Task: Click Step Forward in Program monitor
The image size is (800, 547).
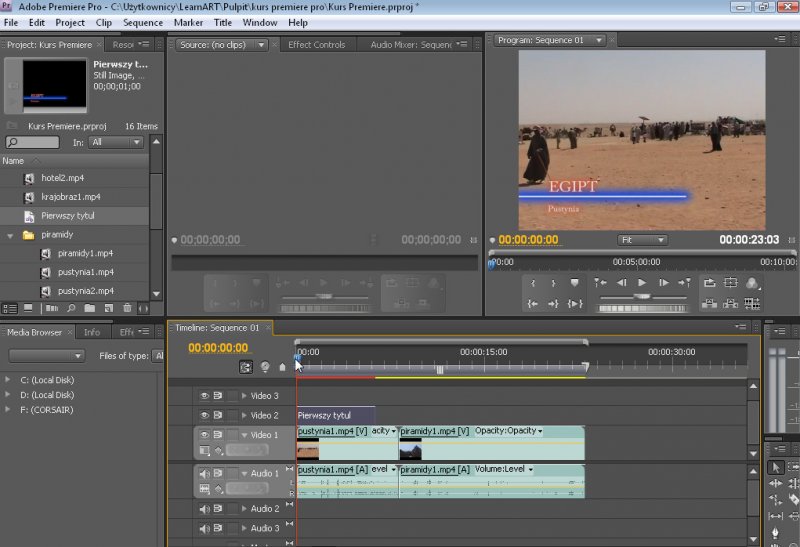Action: coord(663,283)
